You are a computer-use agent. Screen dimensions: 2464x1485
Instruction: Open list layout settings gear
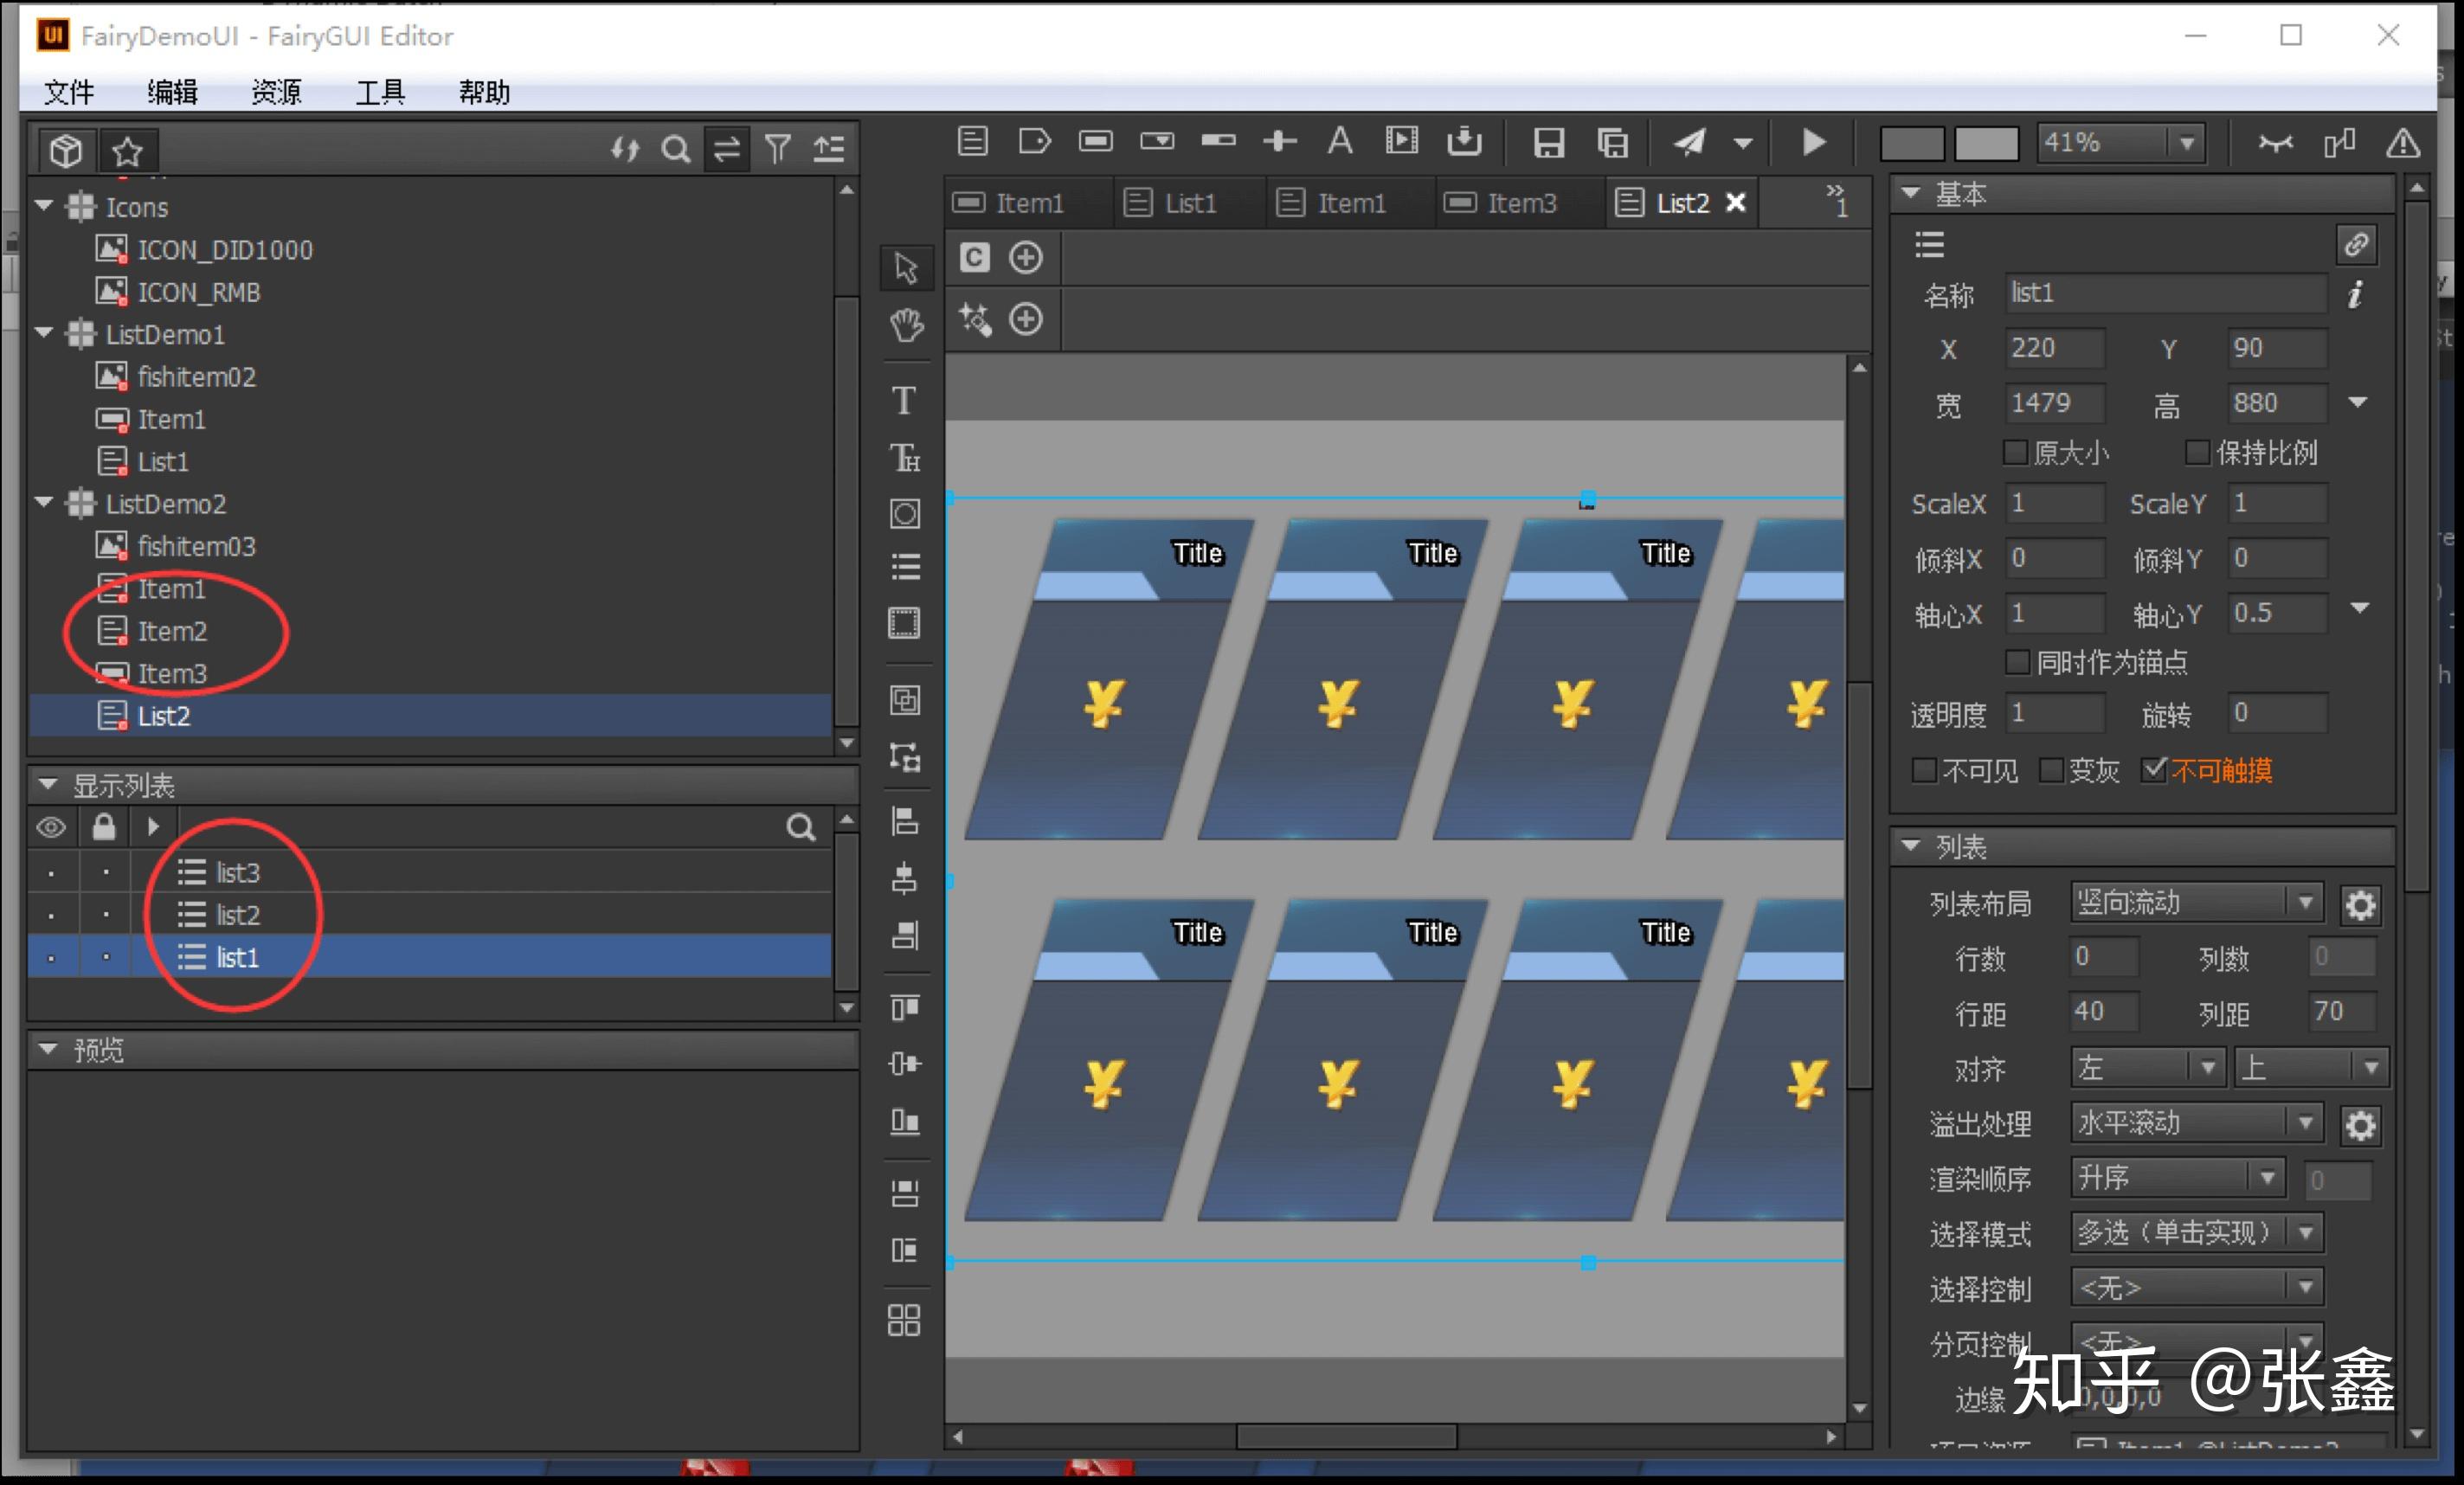click(2360, 905)
